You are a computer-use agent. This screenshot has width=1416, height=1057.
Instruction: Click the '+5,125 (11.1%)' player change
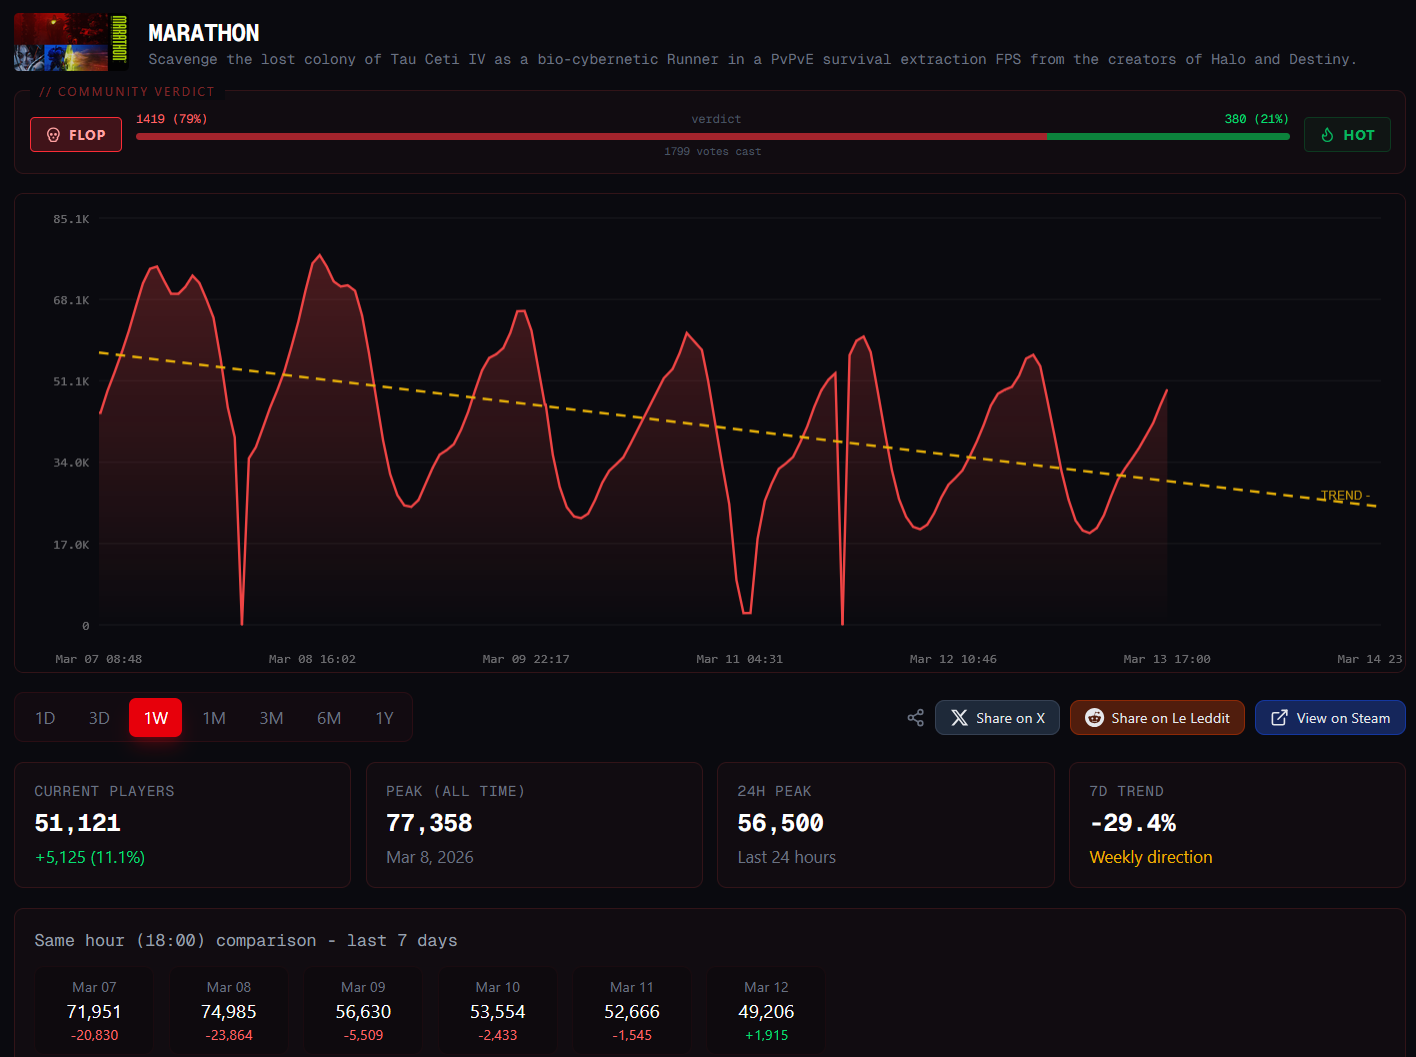(x=90, y=857)
